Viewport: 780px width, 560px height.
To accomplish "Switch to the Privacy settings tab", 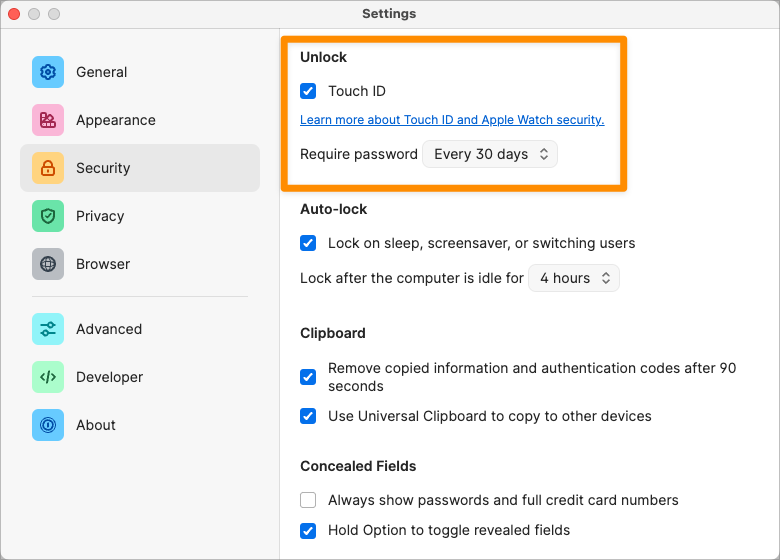I will tap(100, 216).
